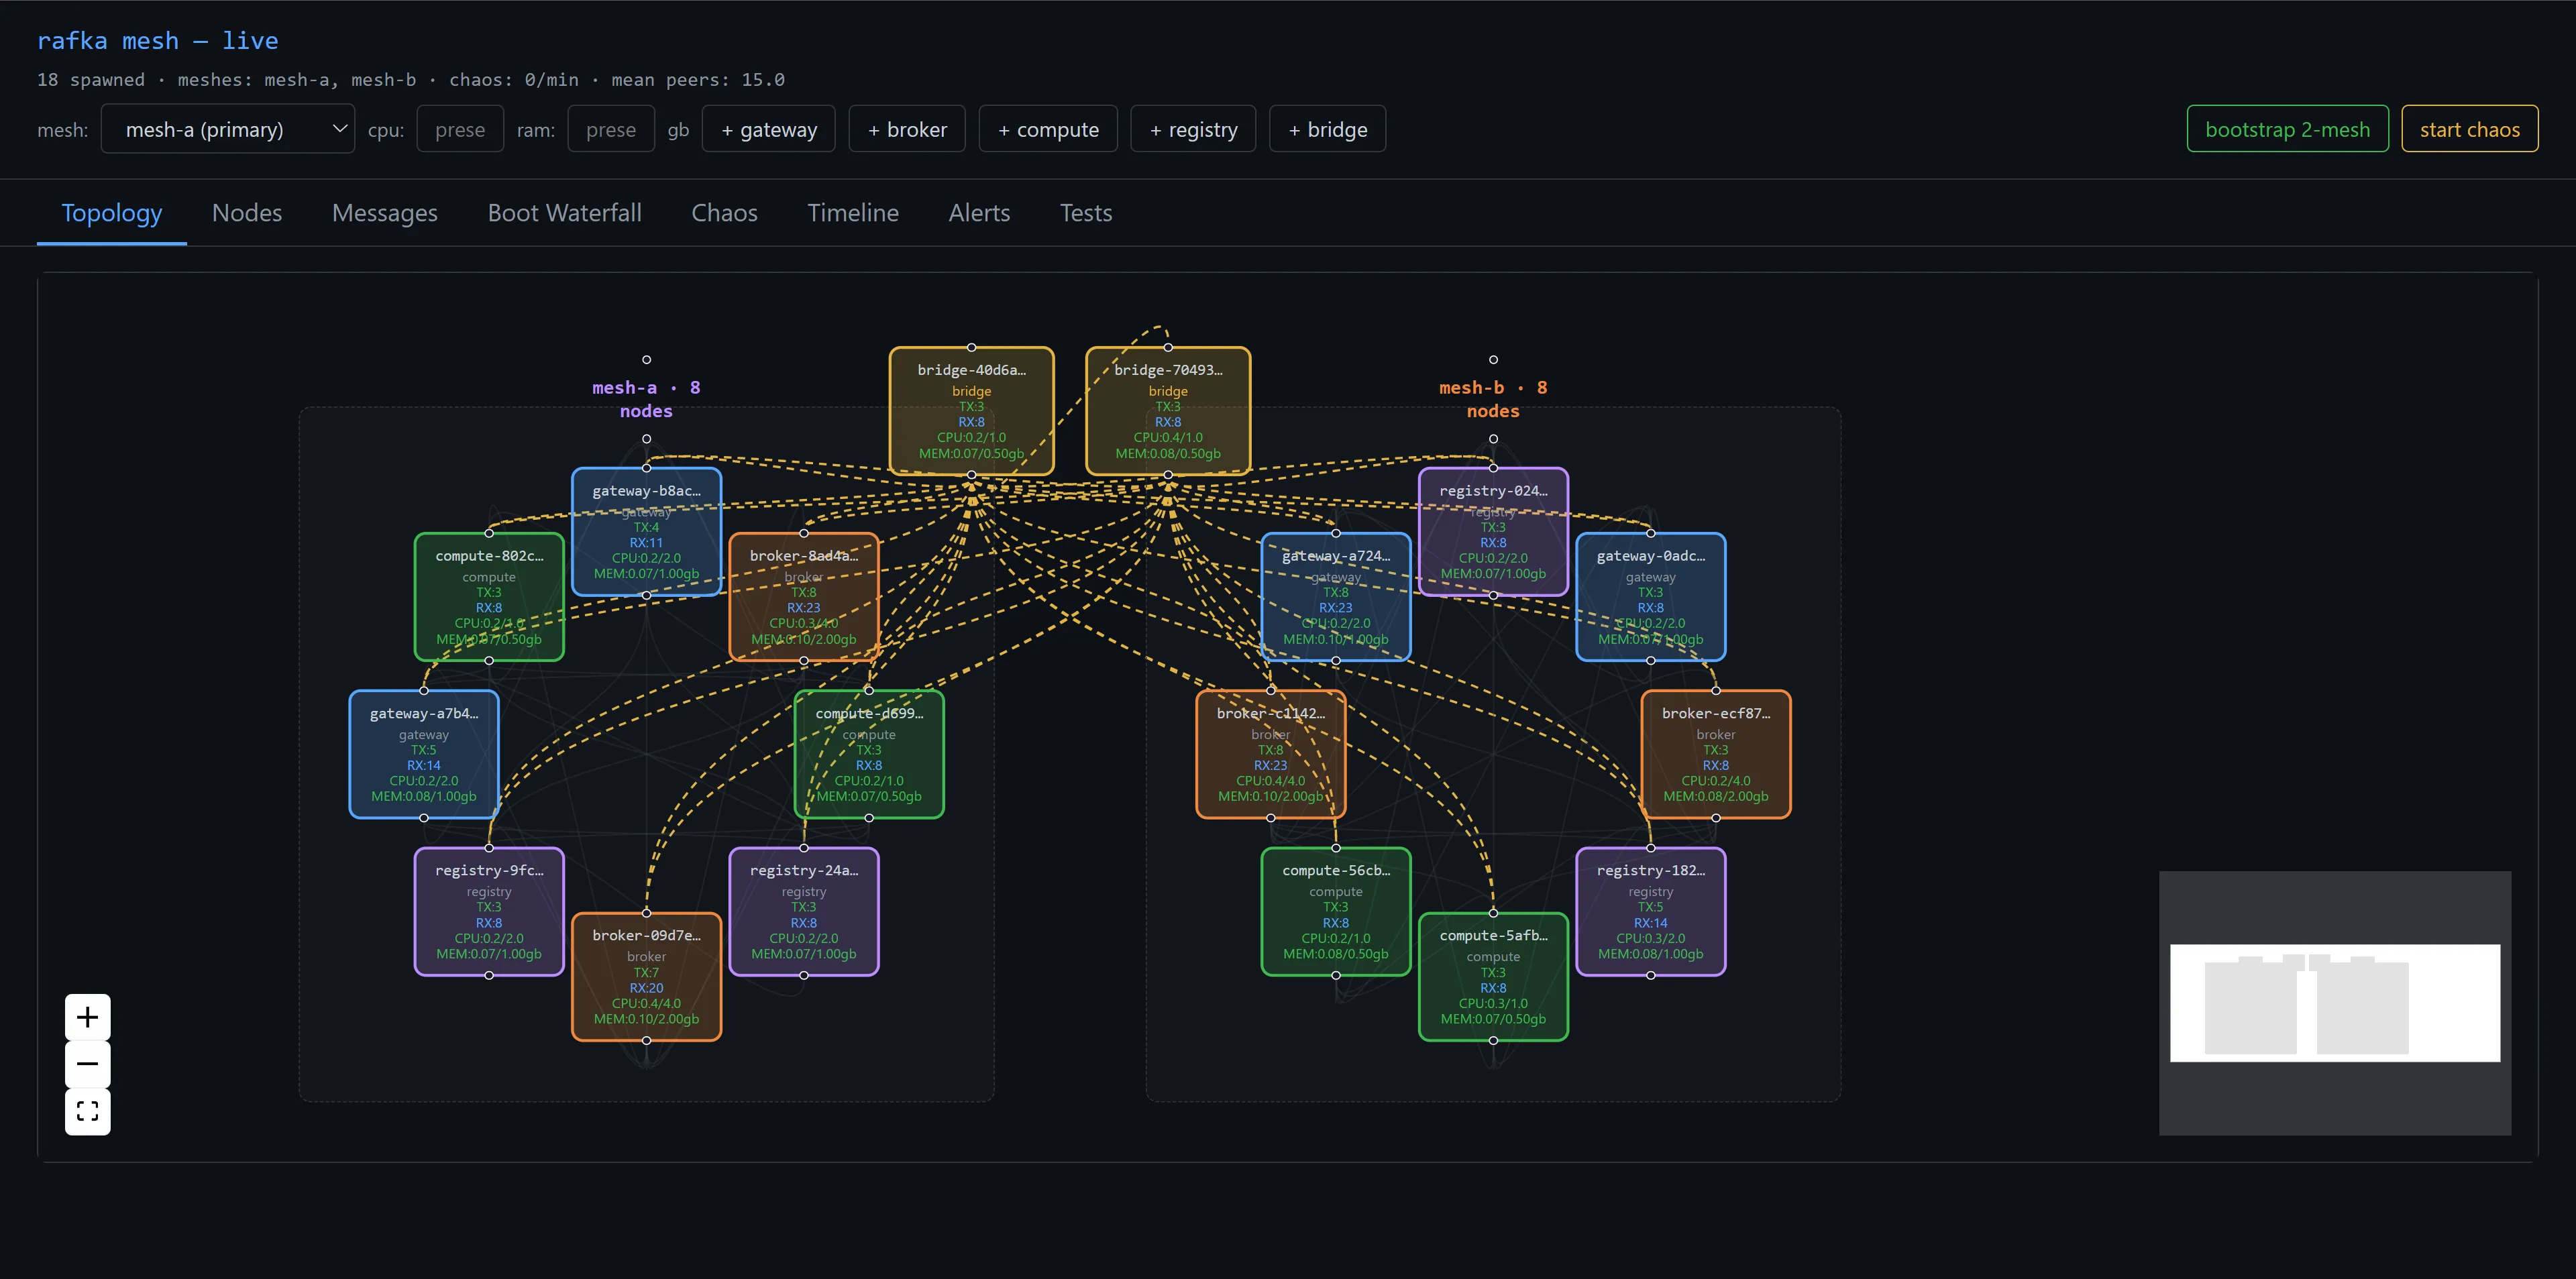Switch to the Nodes tab
Viewport: 2576px width, 1279px height.
point(247,213)
